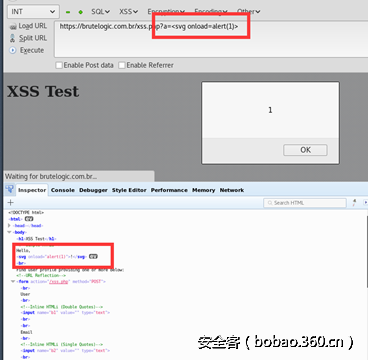Collapse the form node in Inspector

(13, 282)
